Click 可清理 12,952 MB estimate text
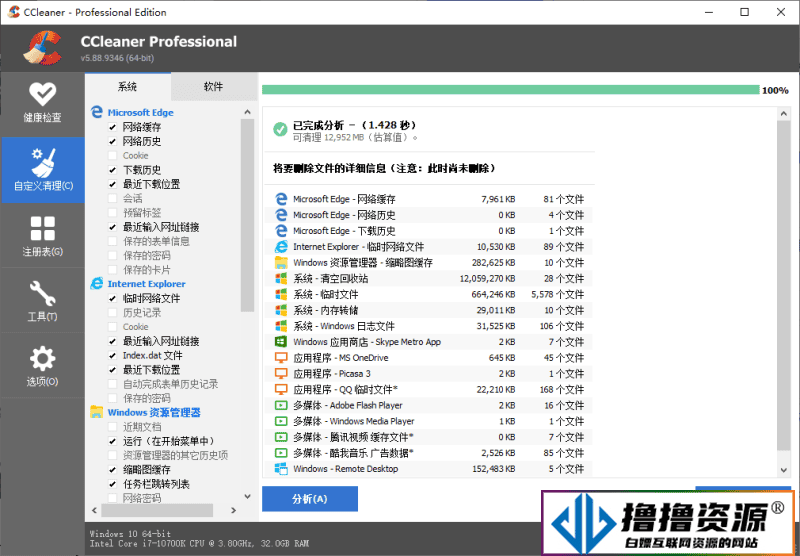This screenshot has height=556, width=800. point(355,138)
